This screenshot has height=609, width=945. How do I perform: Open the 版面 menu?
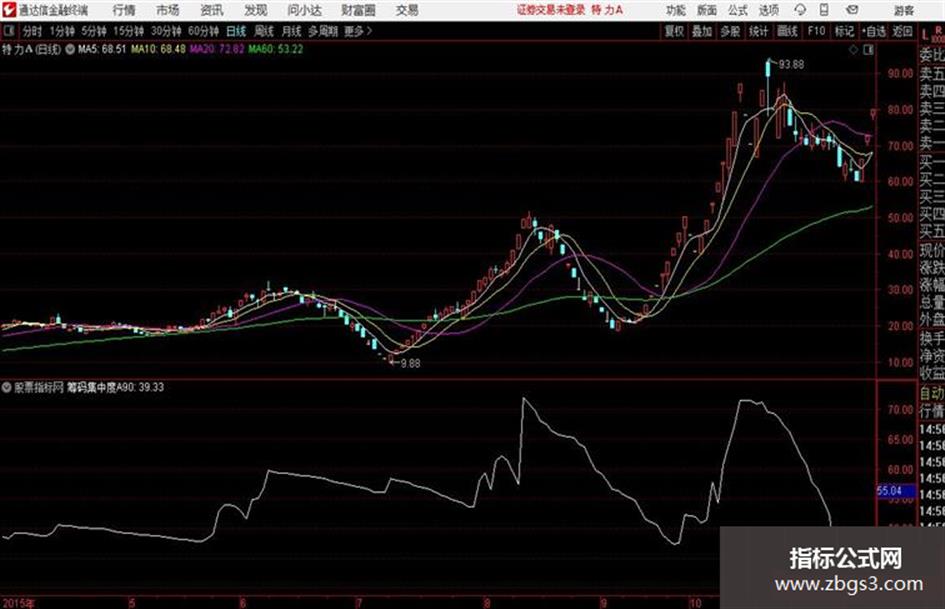[707, 10]
